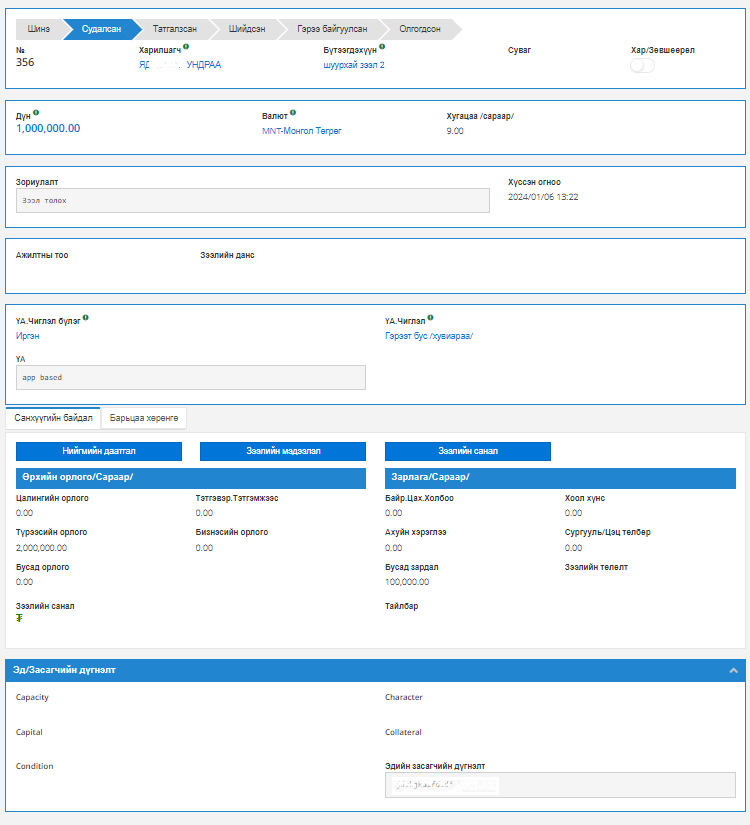Click the Түрээсийн орлого value 2,000,000.00
The height and width of the screenshot is (825, 750).
(42, 548)
